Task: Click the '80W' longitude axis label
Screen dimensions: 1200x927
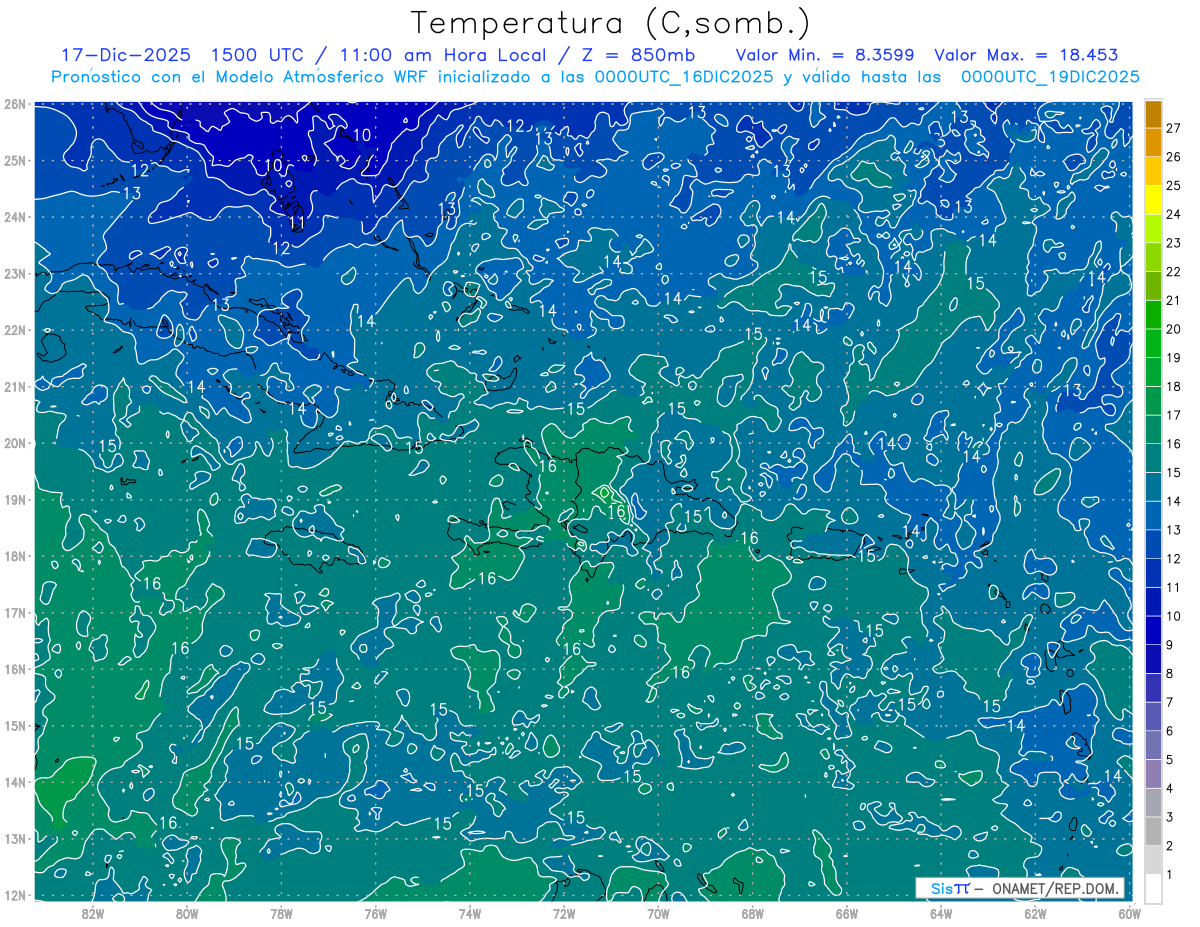Action: [187, 913]
